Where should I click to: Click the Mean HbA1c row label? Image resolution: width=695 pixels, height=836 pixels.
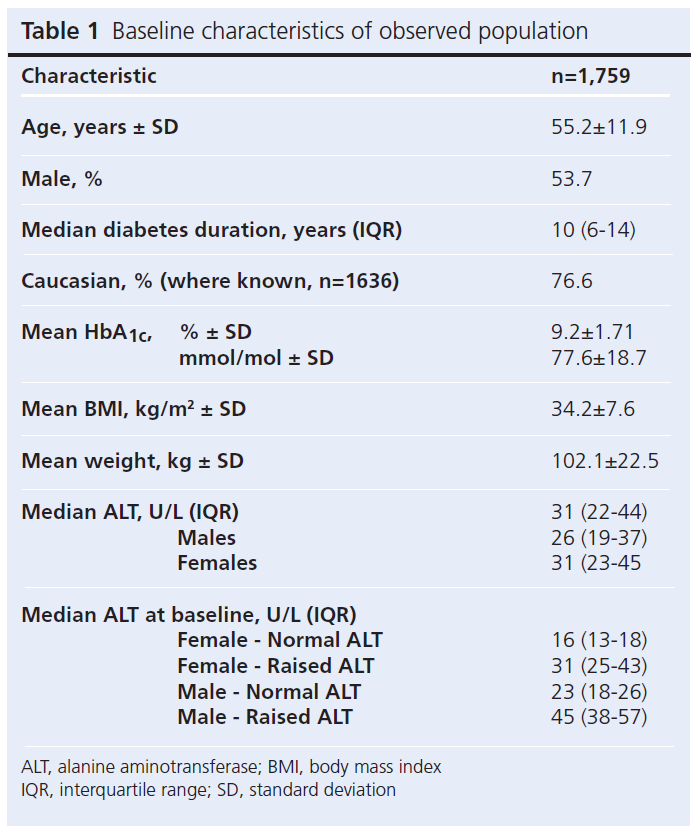(x=86, y=333)
